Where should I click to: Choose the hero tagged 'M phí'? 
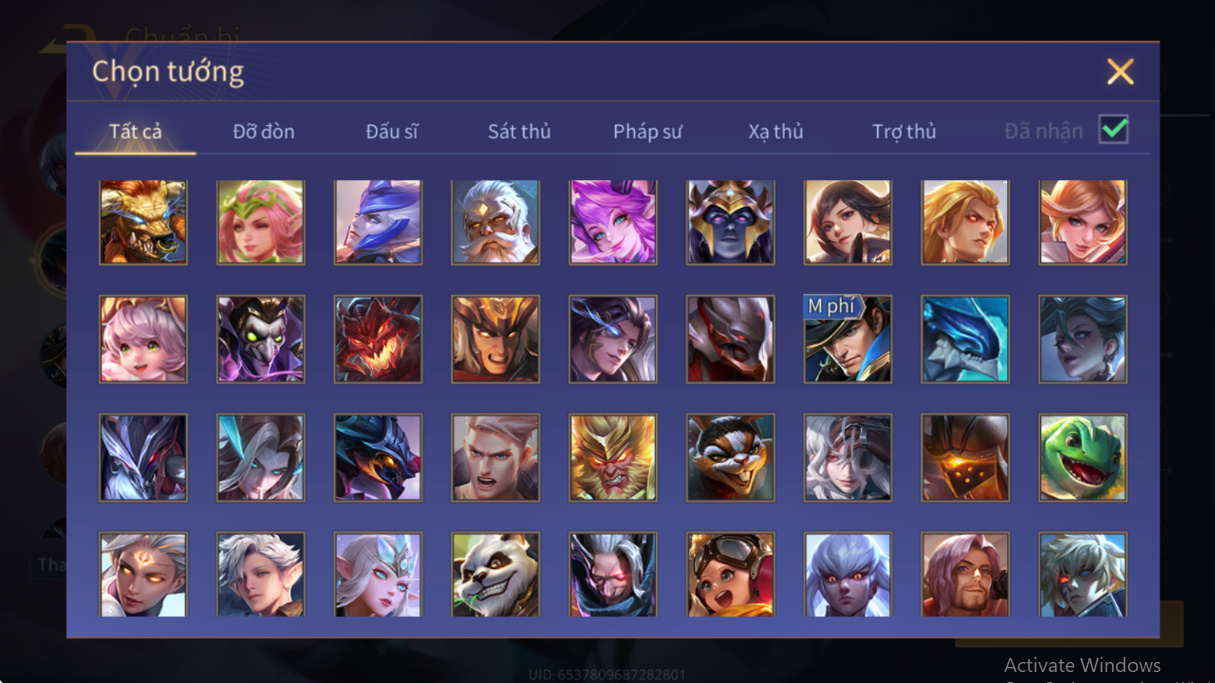(x=848, y=339)
